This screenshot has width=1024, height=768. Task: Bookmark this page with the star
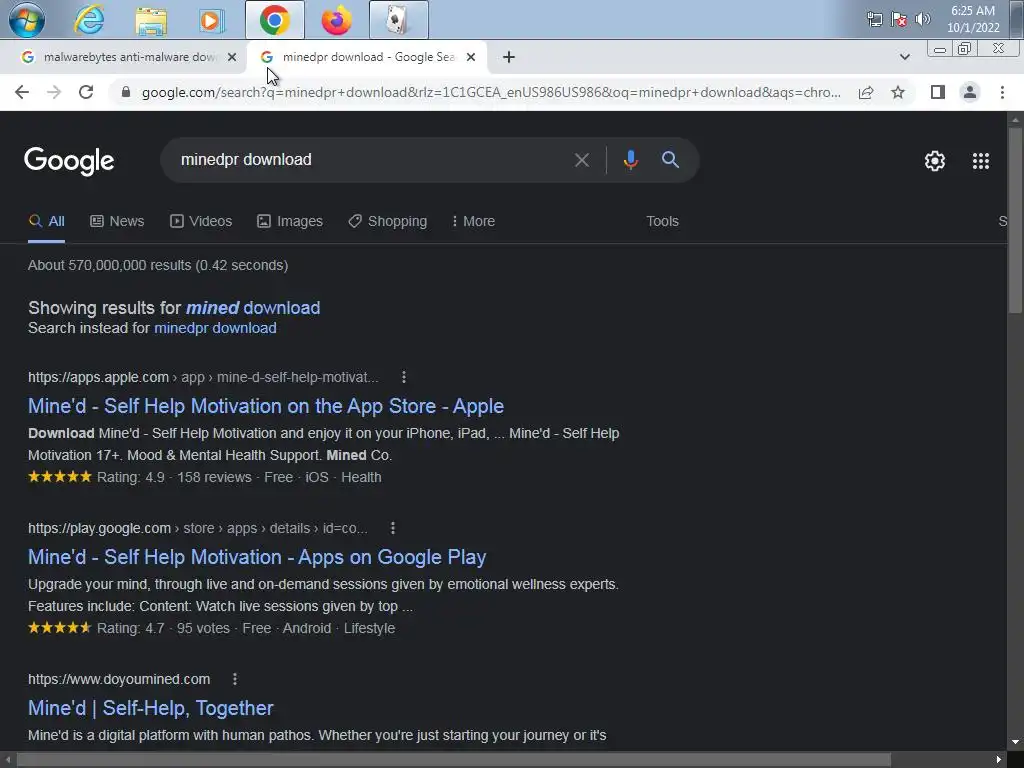coord(898,92)
